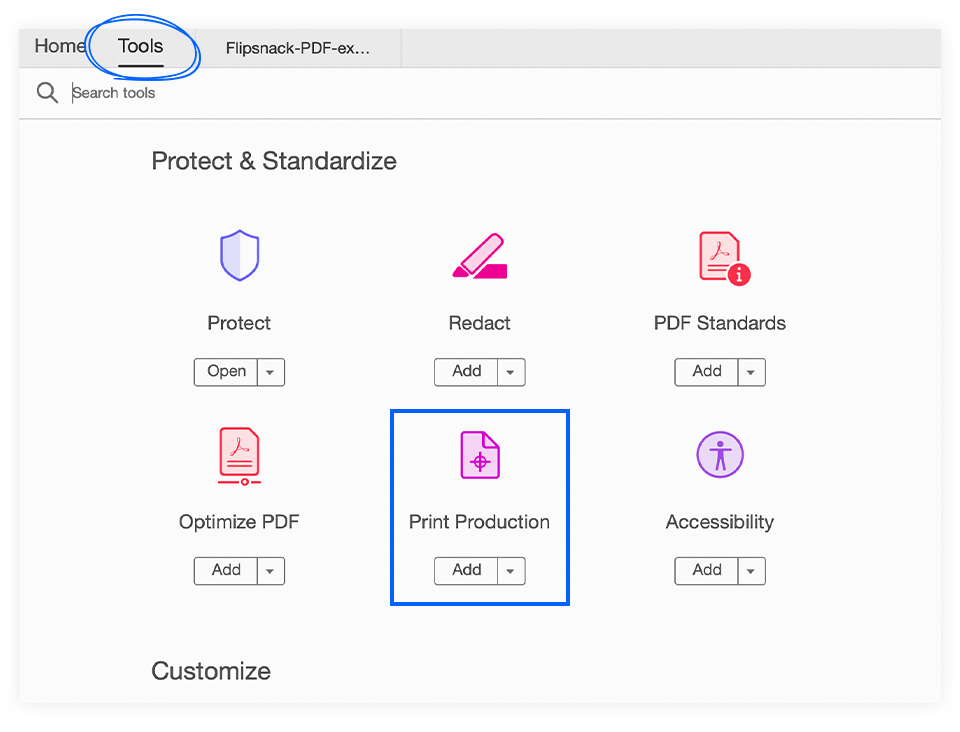Click the search magnifier icon
Screen dimensions: 960x732
(47, 92)
